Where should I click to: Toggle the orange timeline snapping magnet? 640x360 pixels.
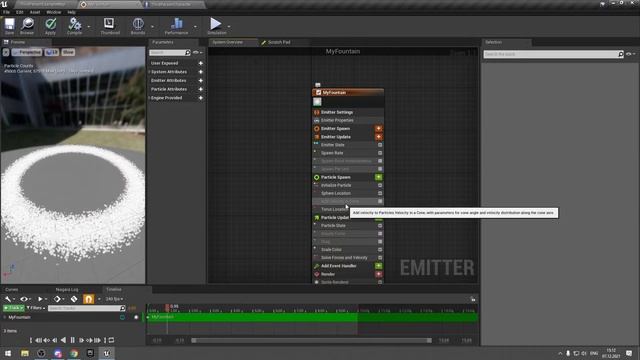[88, 299]
